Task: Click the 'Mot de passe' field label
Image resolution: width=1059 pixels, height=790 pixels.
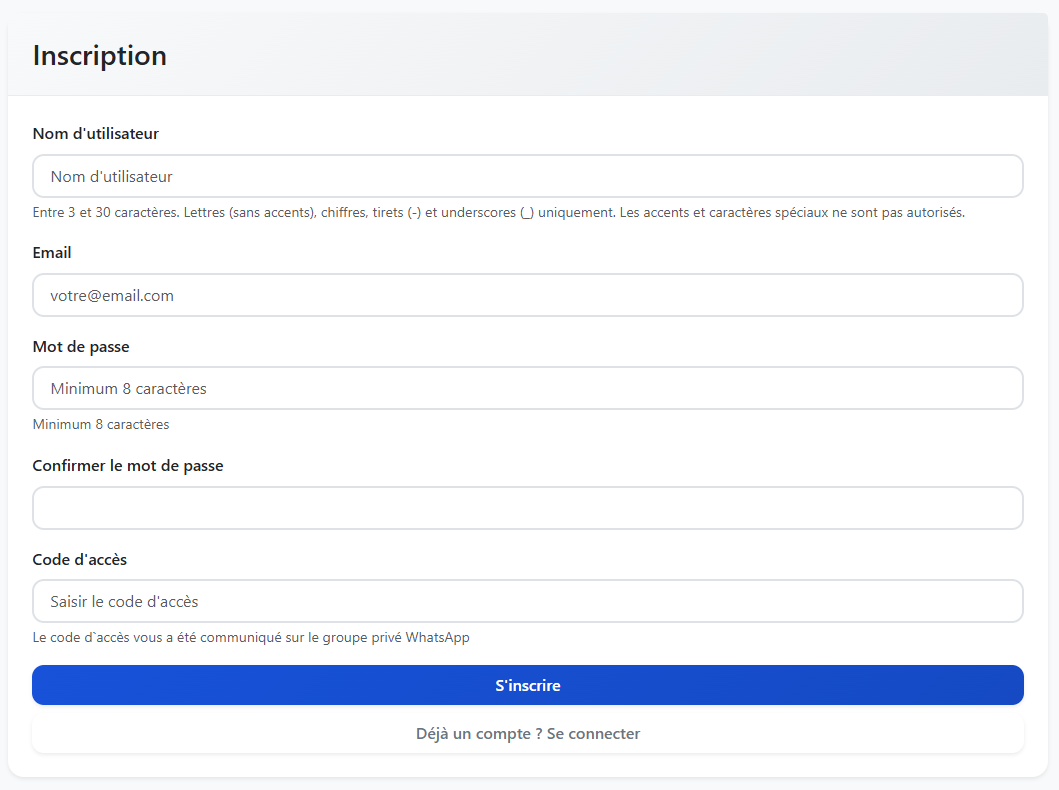Action: [81, 347]
